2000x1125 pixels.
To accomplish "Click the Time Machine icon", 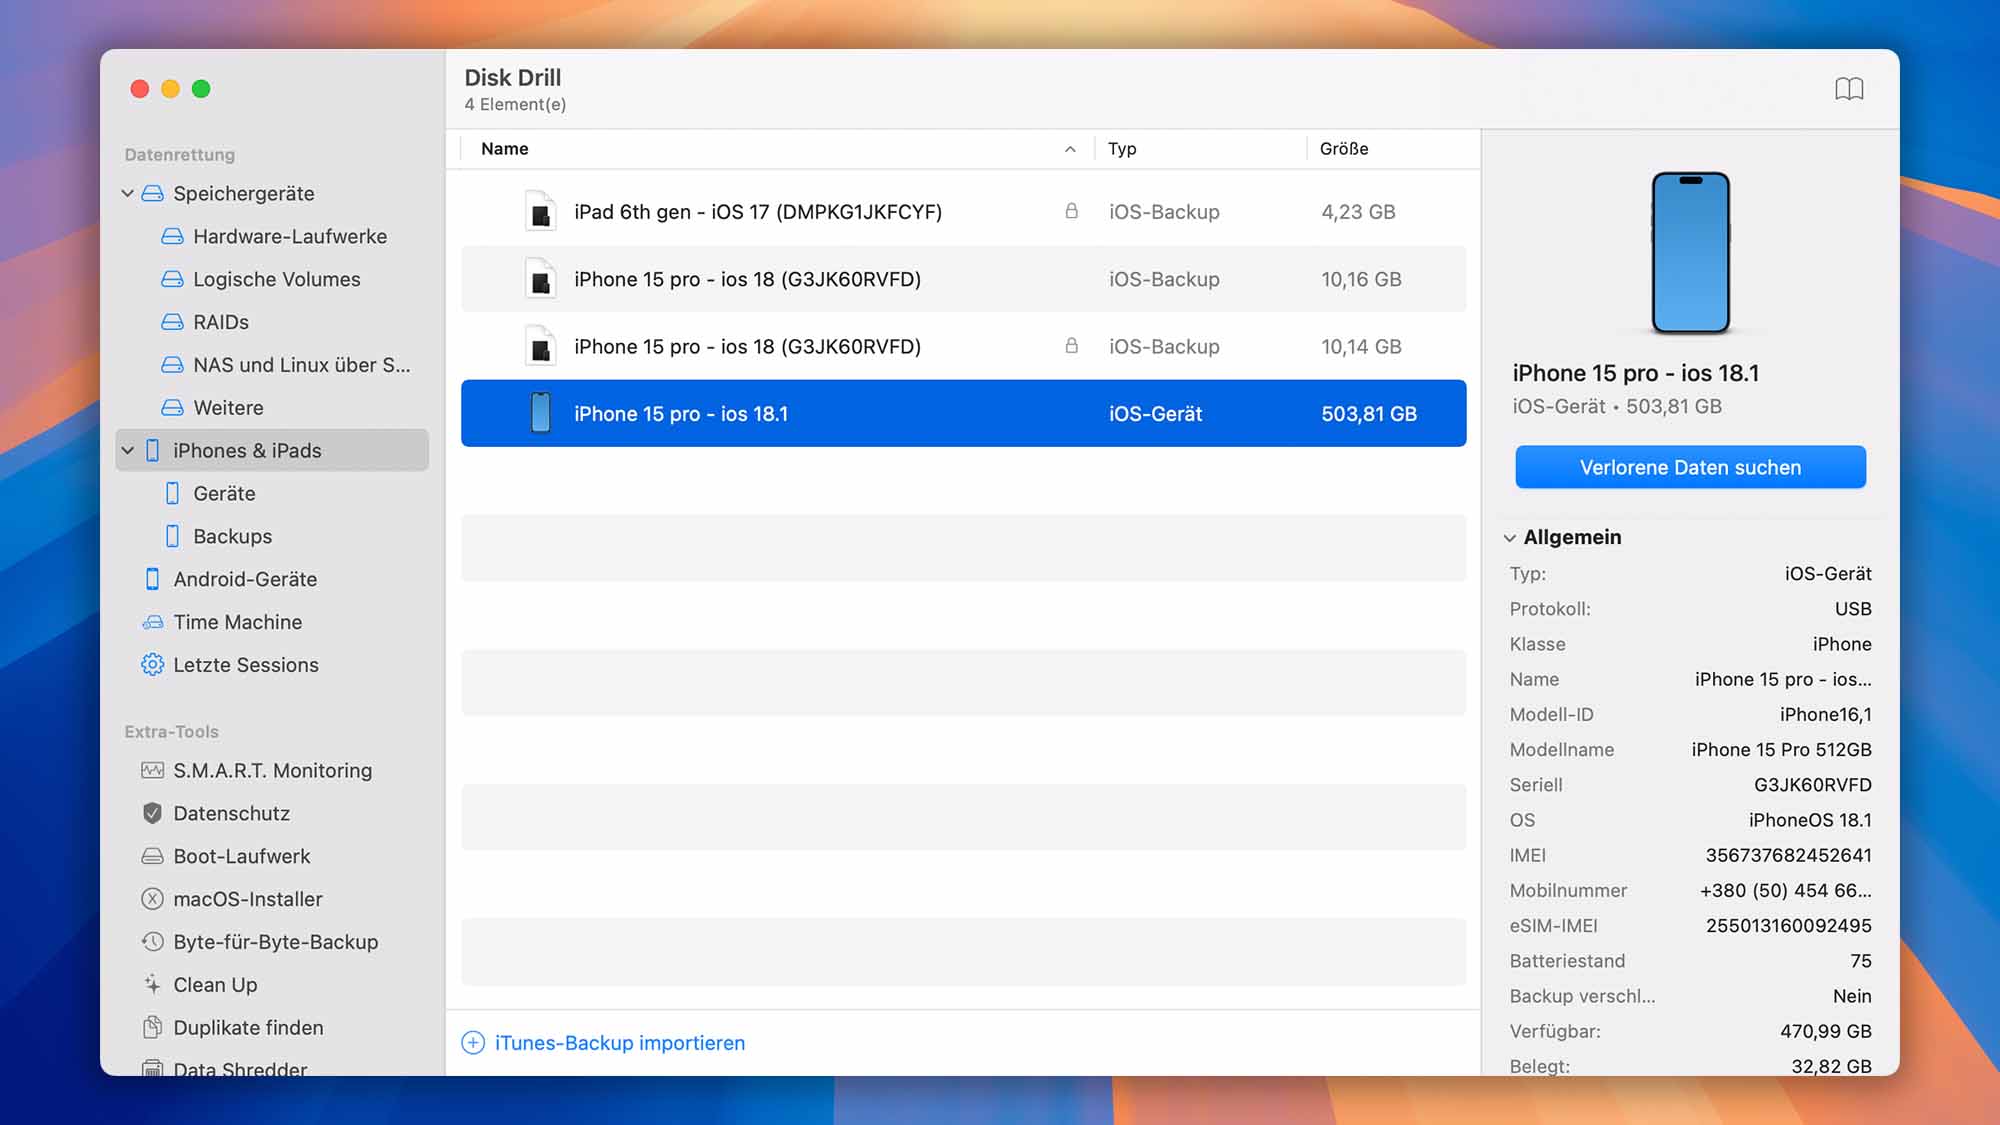I will tap(152, 622).
